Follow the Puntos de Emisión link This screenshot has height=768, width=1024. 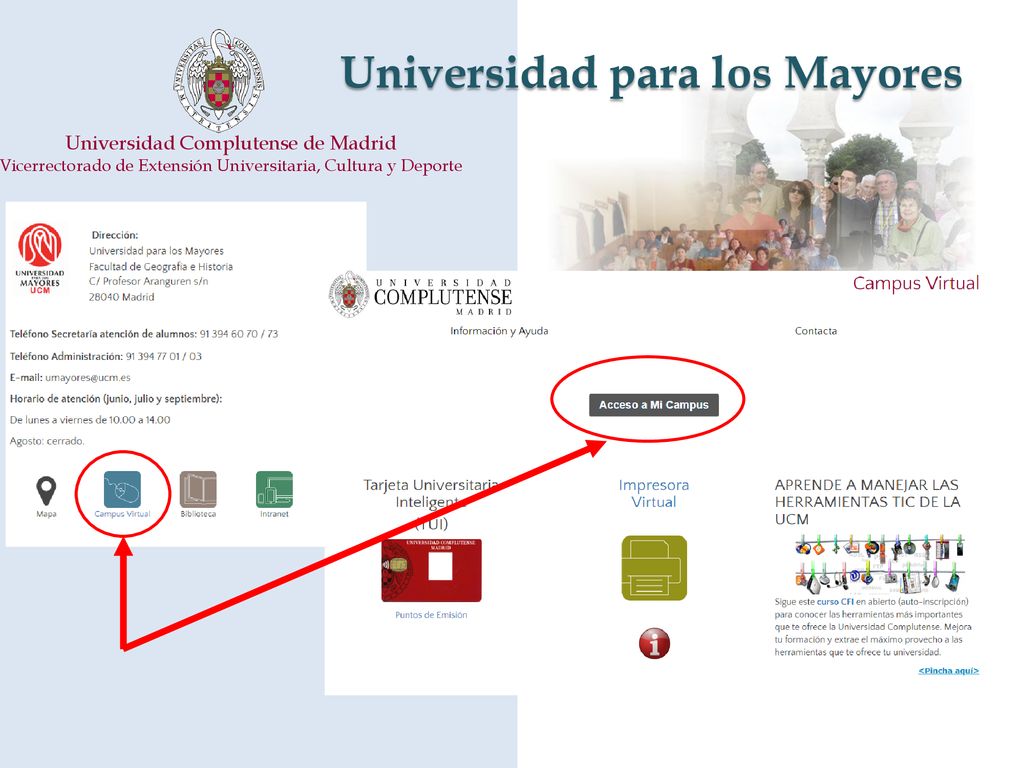tap(431, 615)
